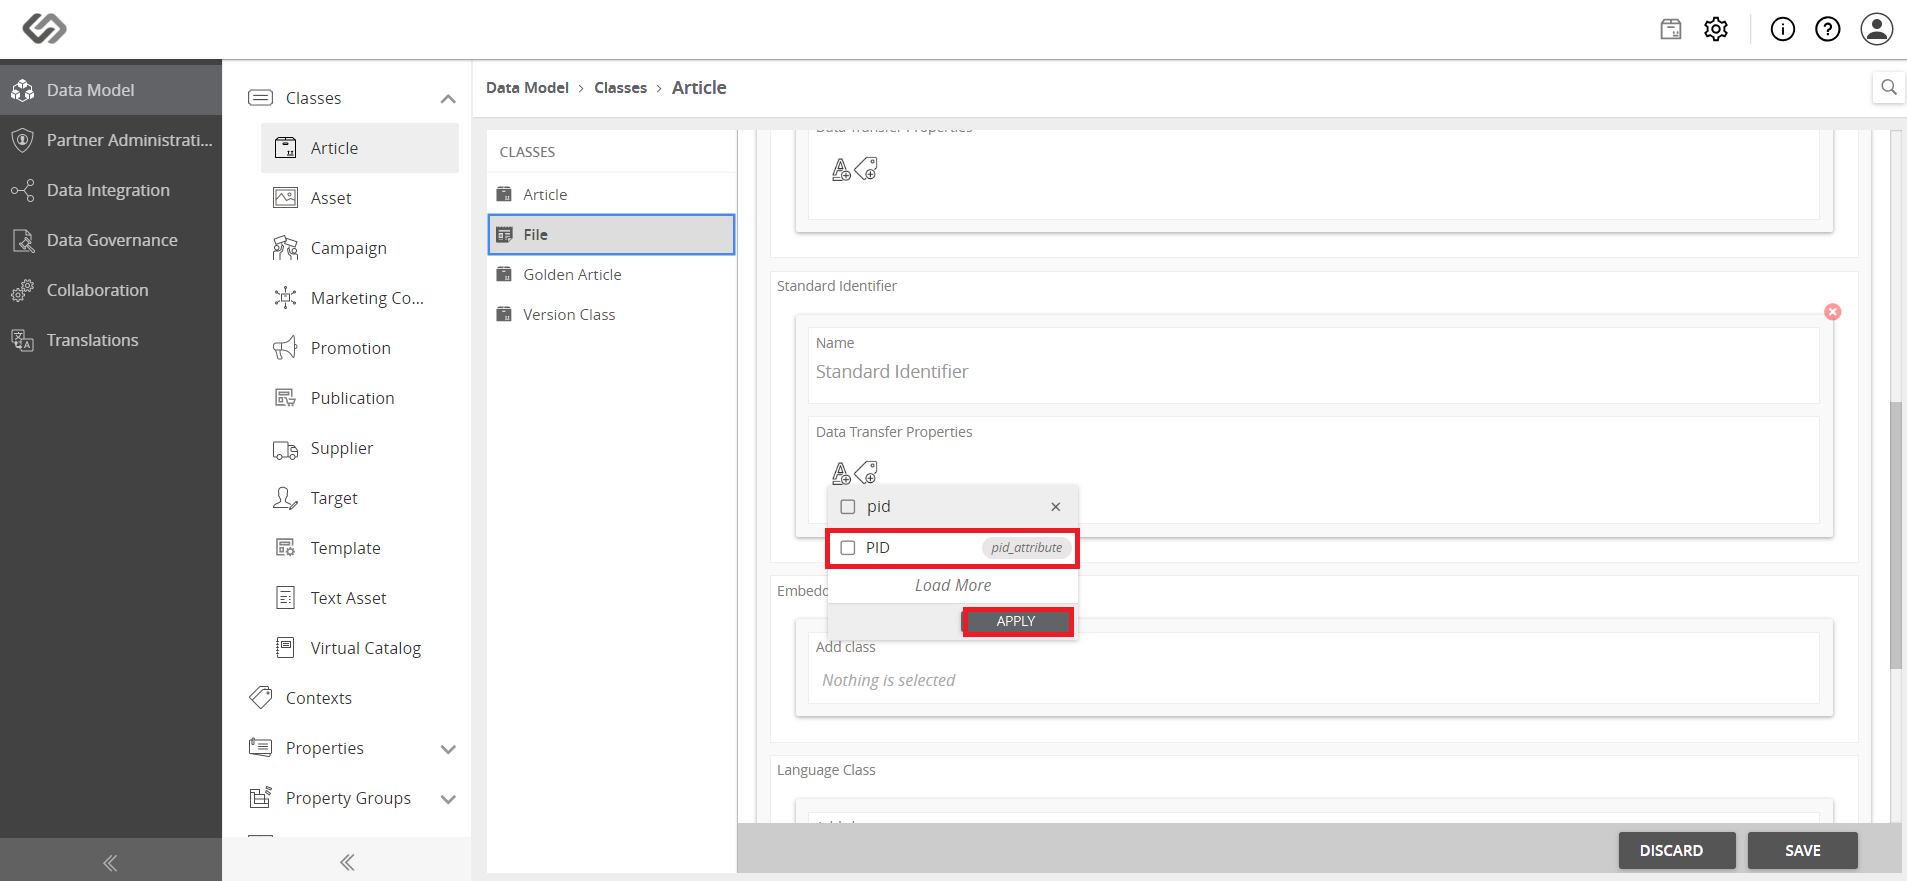The height and width of the screenshot is (881, 1907).
Task: Open Add class selector showing Nothing is selected
Action: pyautogui.click(x=1313, y=680)
